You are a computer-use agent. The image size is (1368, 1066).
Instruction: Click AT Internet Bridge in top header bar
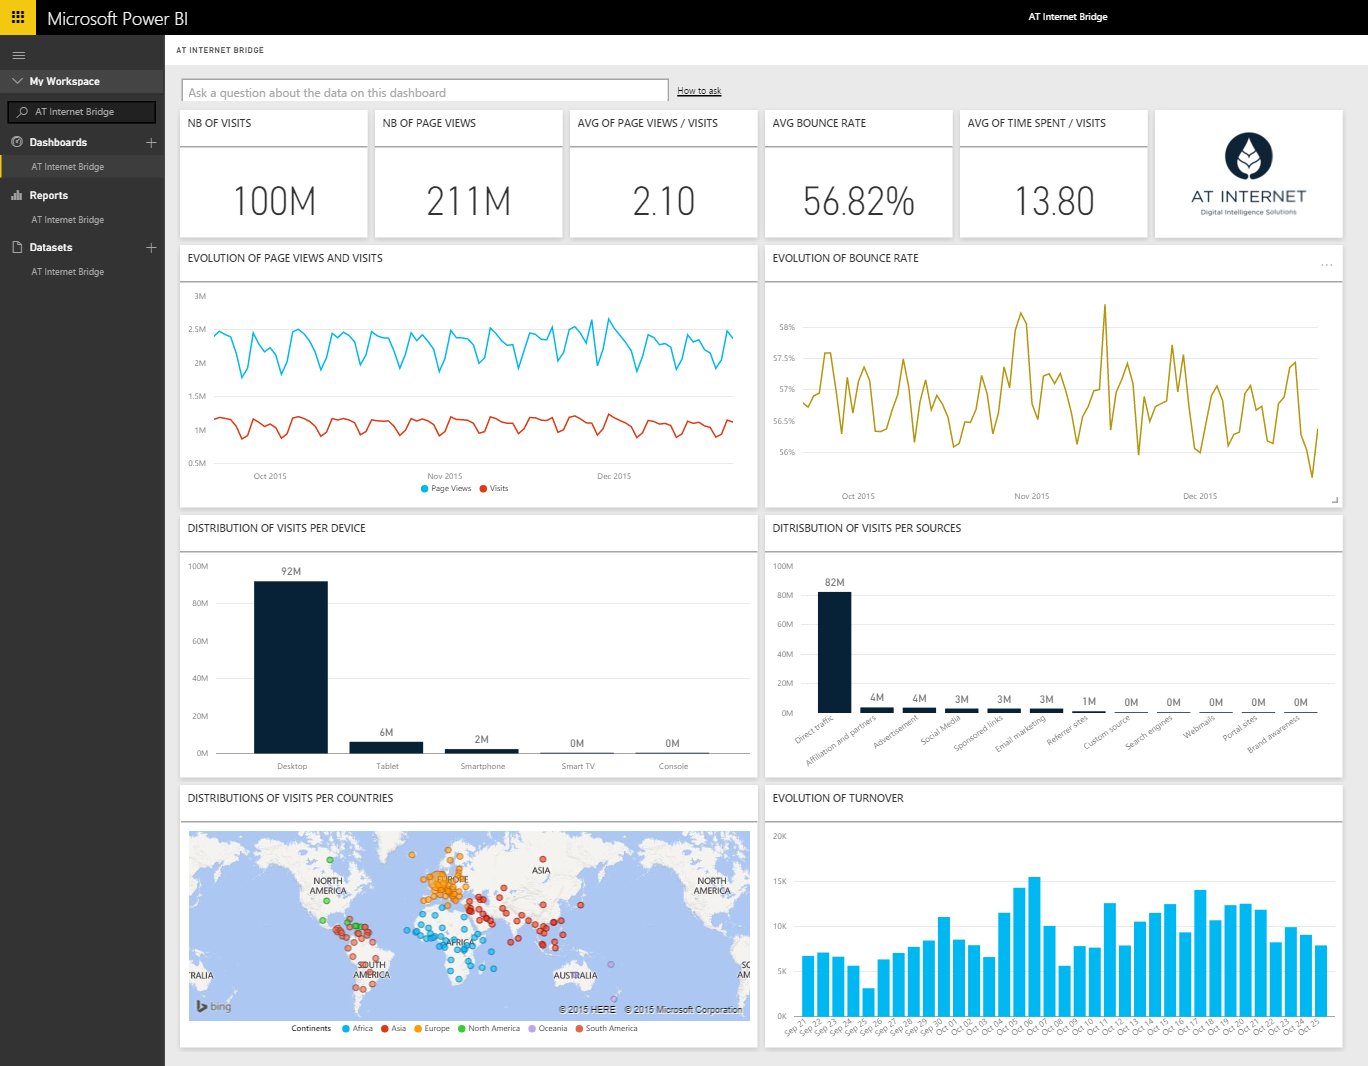[1068, 17]
